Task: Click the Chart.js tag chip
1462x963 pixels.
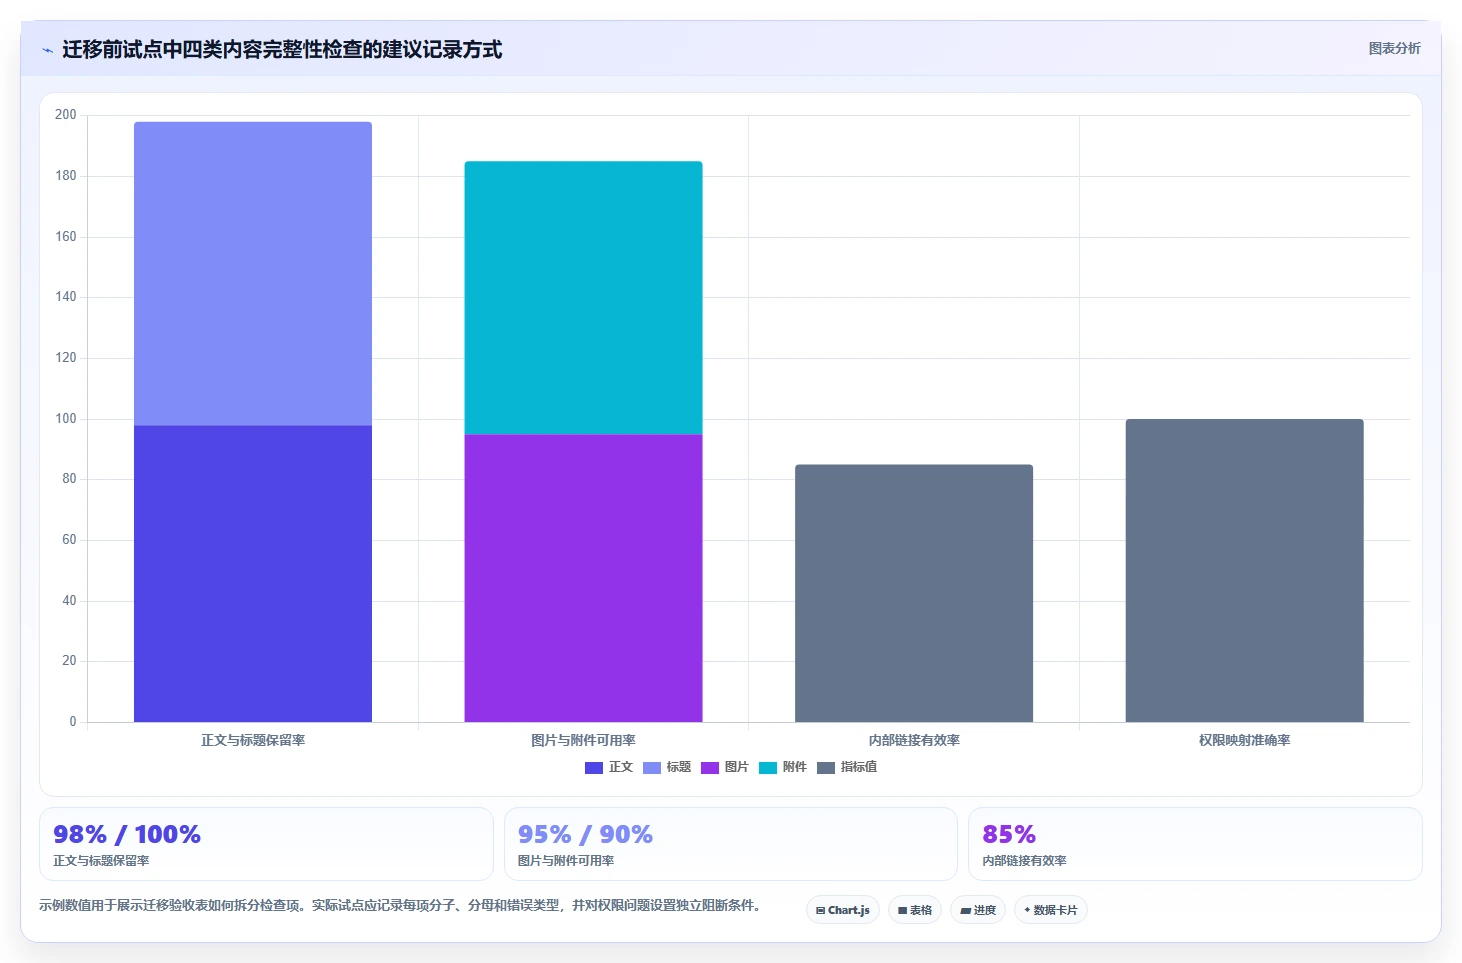Action: tap(843, 910)
